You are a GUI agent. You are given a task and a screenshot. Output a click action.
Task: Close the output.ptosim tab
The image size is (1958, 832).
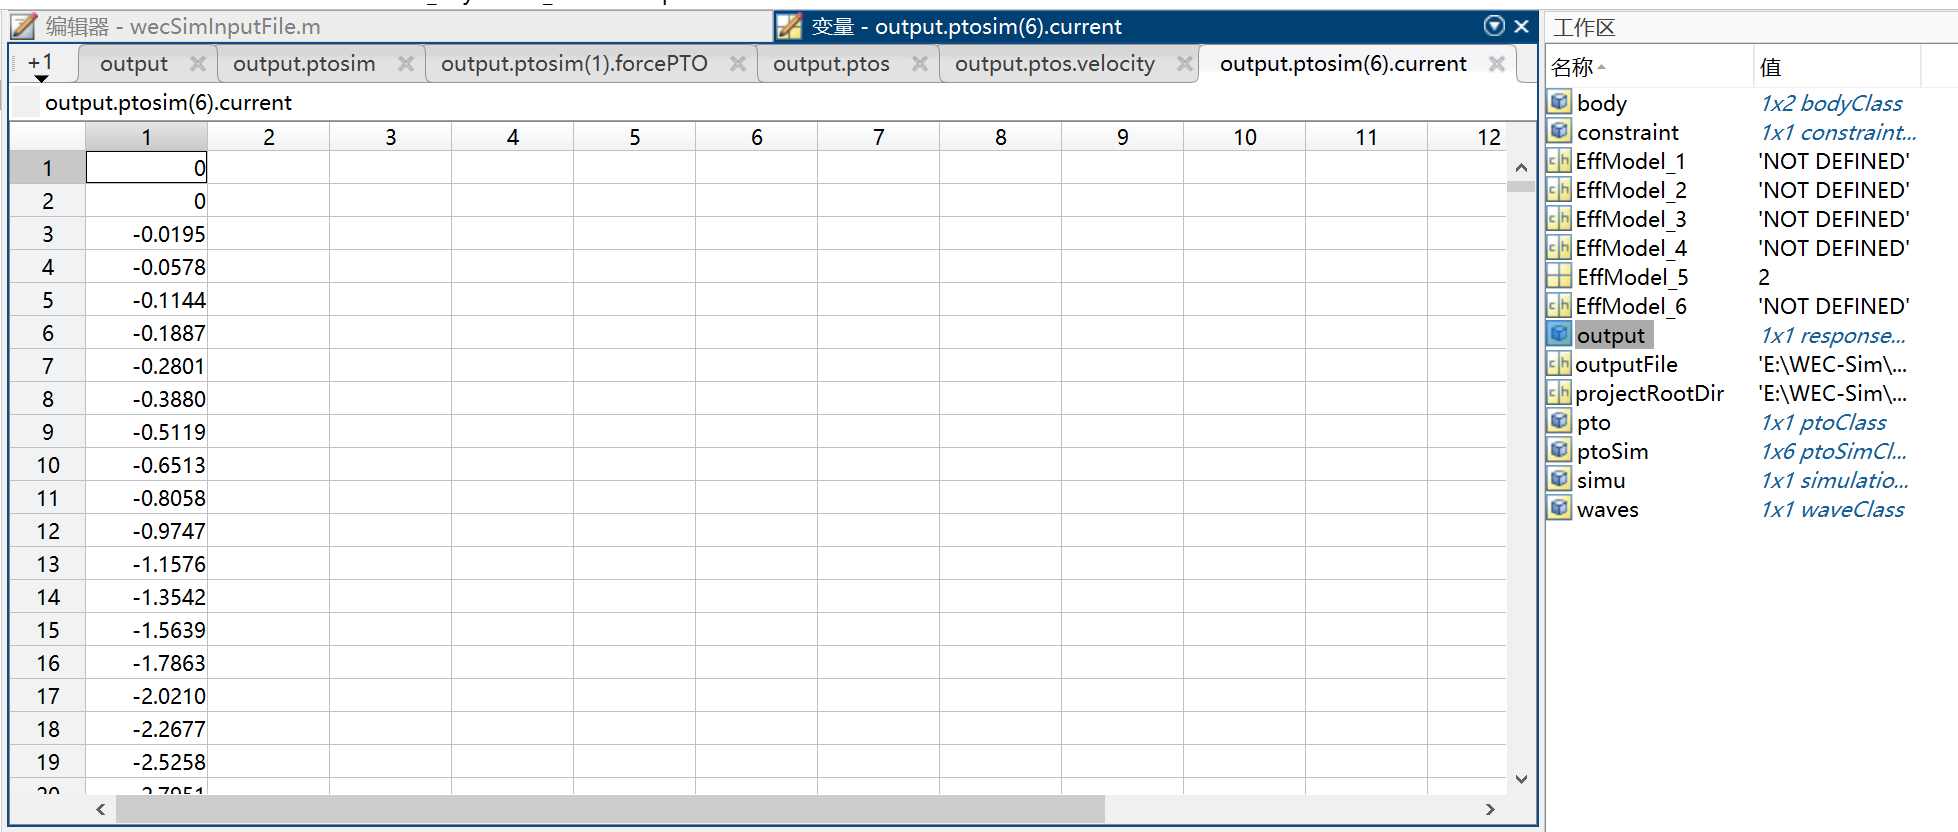[406, 64]
